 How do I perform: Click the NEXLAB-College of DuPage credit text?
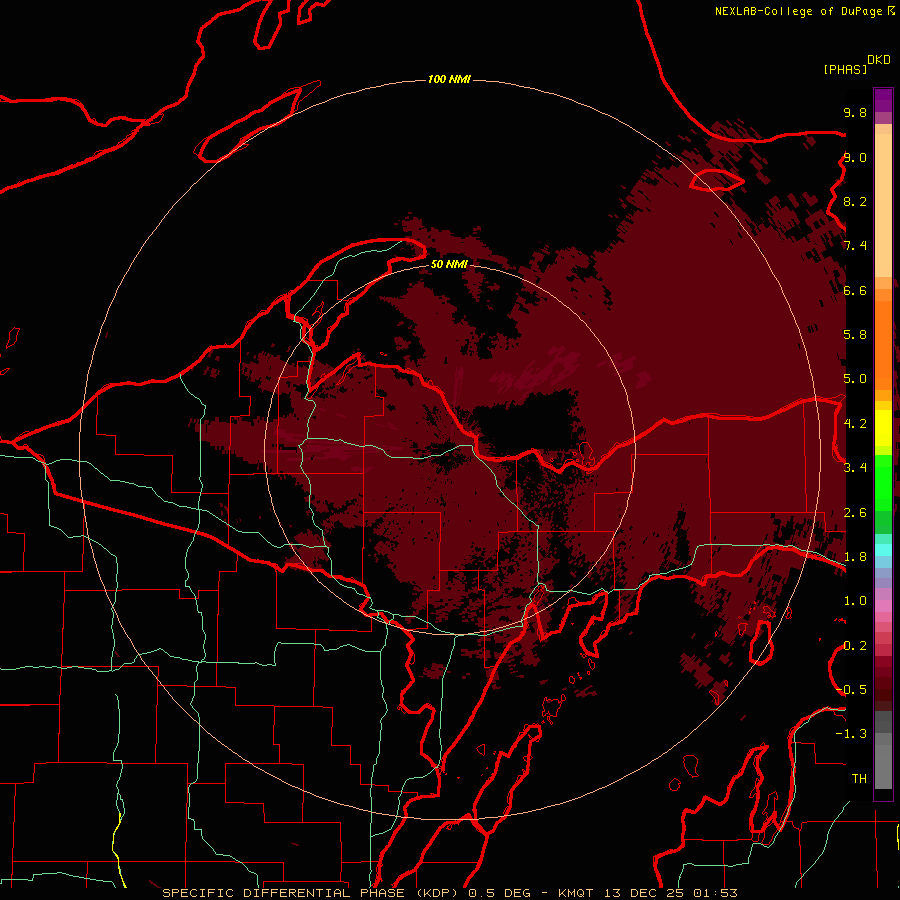[798, 11]
